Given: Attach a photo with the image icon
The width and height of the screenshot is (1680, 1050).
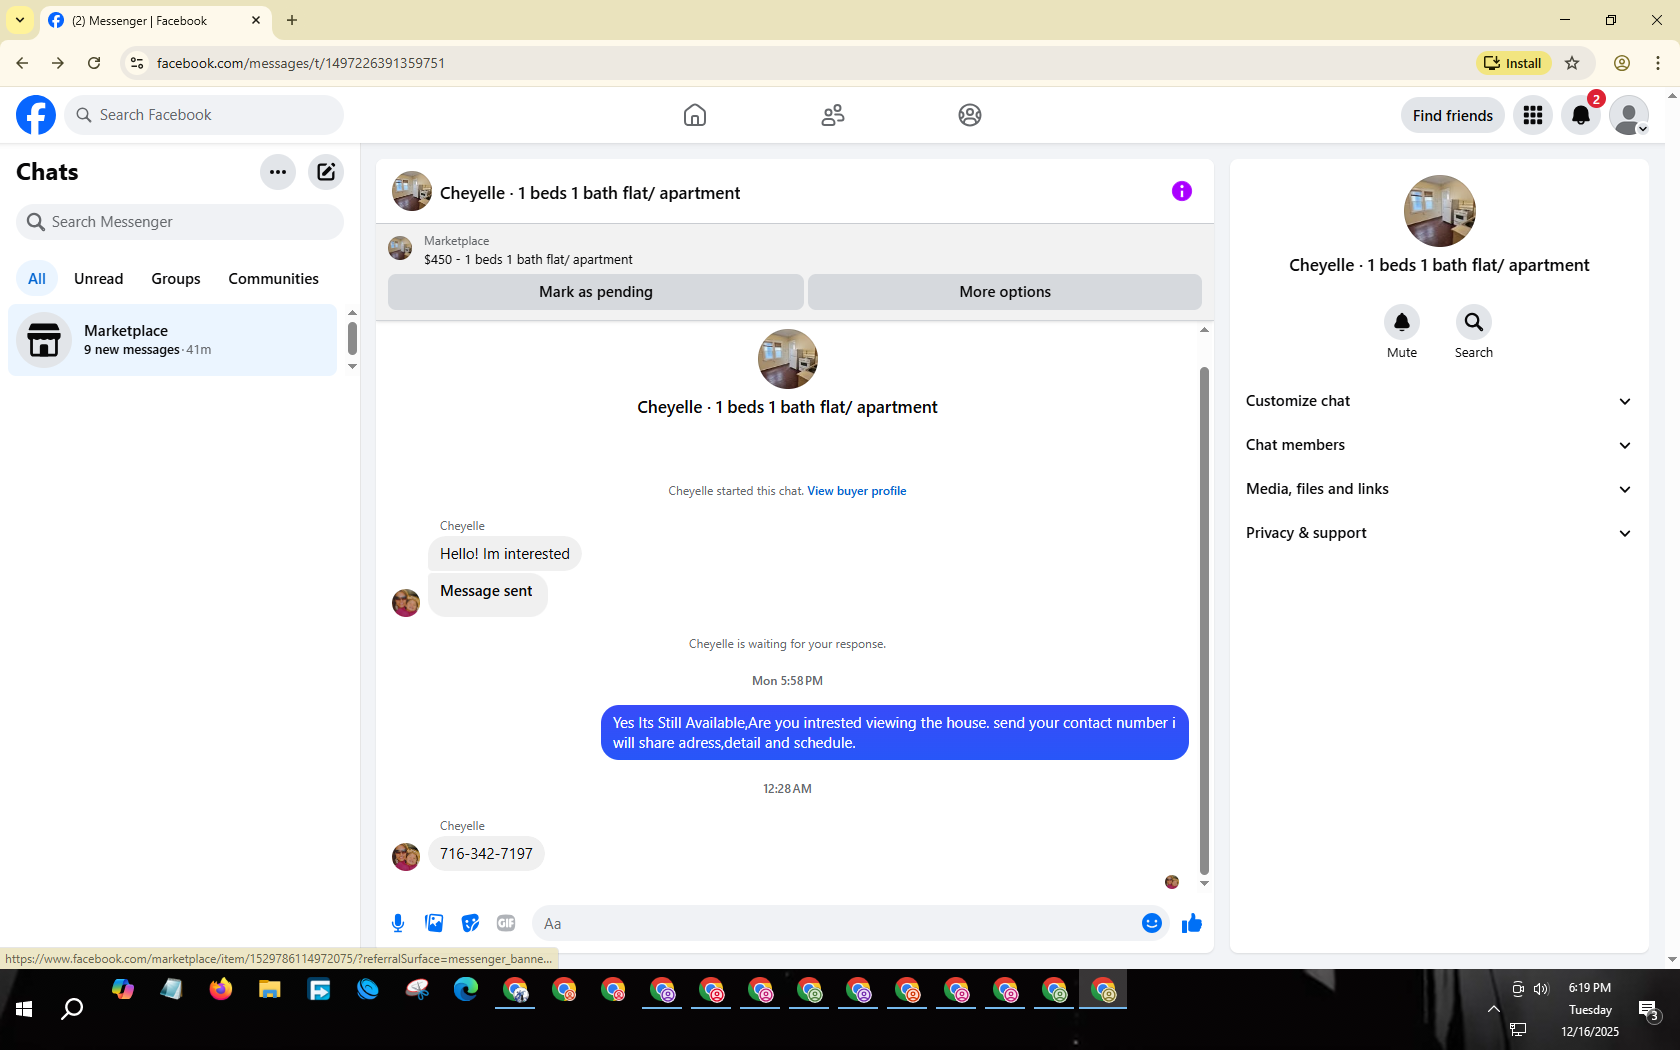Looking at the screenshot, I should (434, 923).
